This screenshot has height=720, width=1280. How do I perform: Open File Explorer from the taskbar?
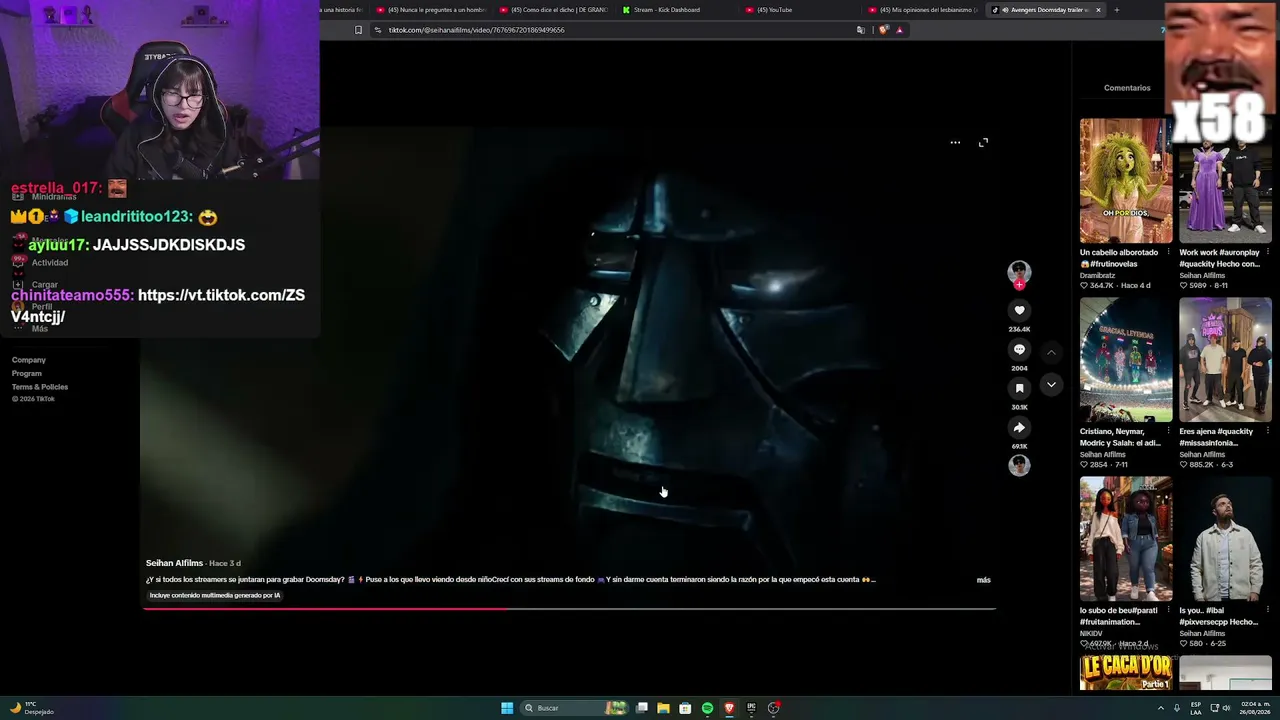tap(663, 708)
